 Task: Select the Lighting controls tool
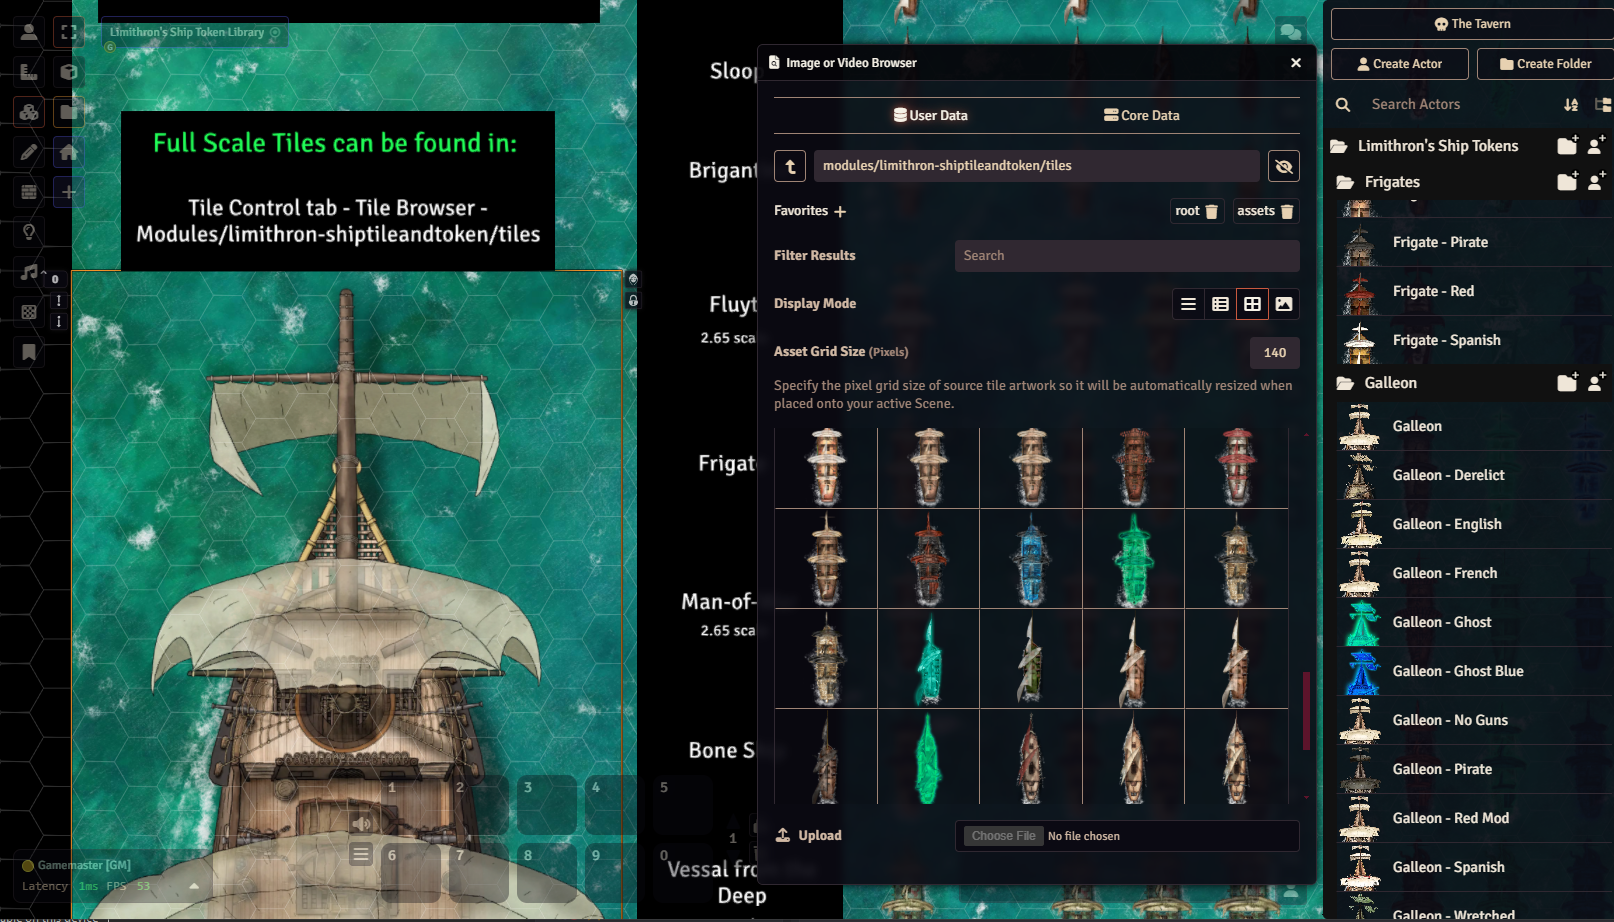pos(29,232)
